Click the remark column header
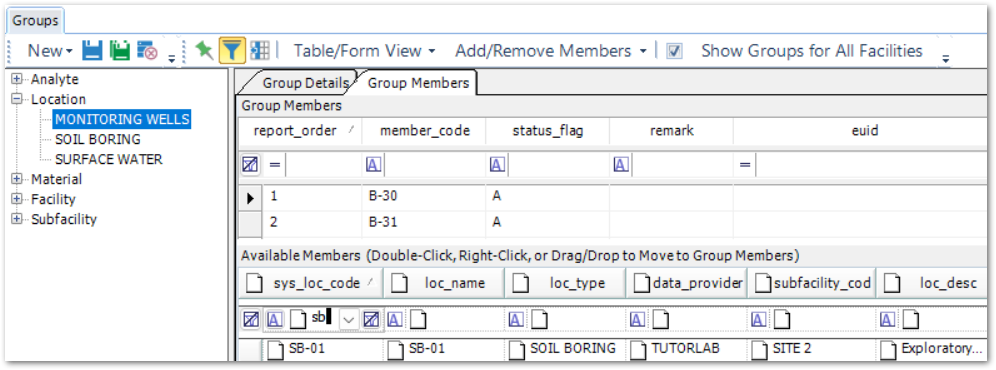This screenshot has height=370, width=996. coord(671,131)
